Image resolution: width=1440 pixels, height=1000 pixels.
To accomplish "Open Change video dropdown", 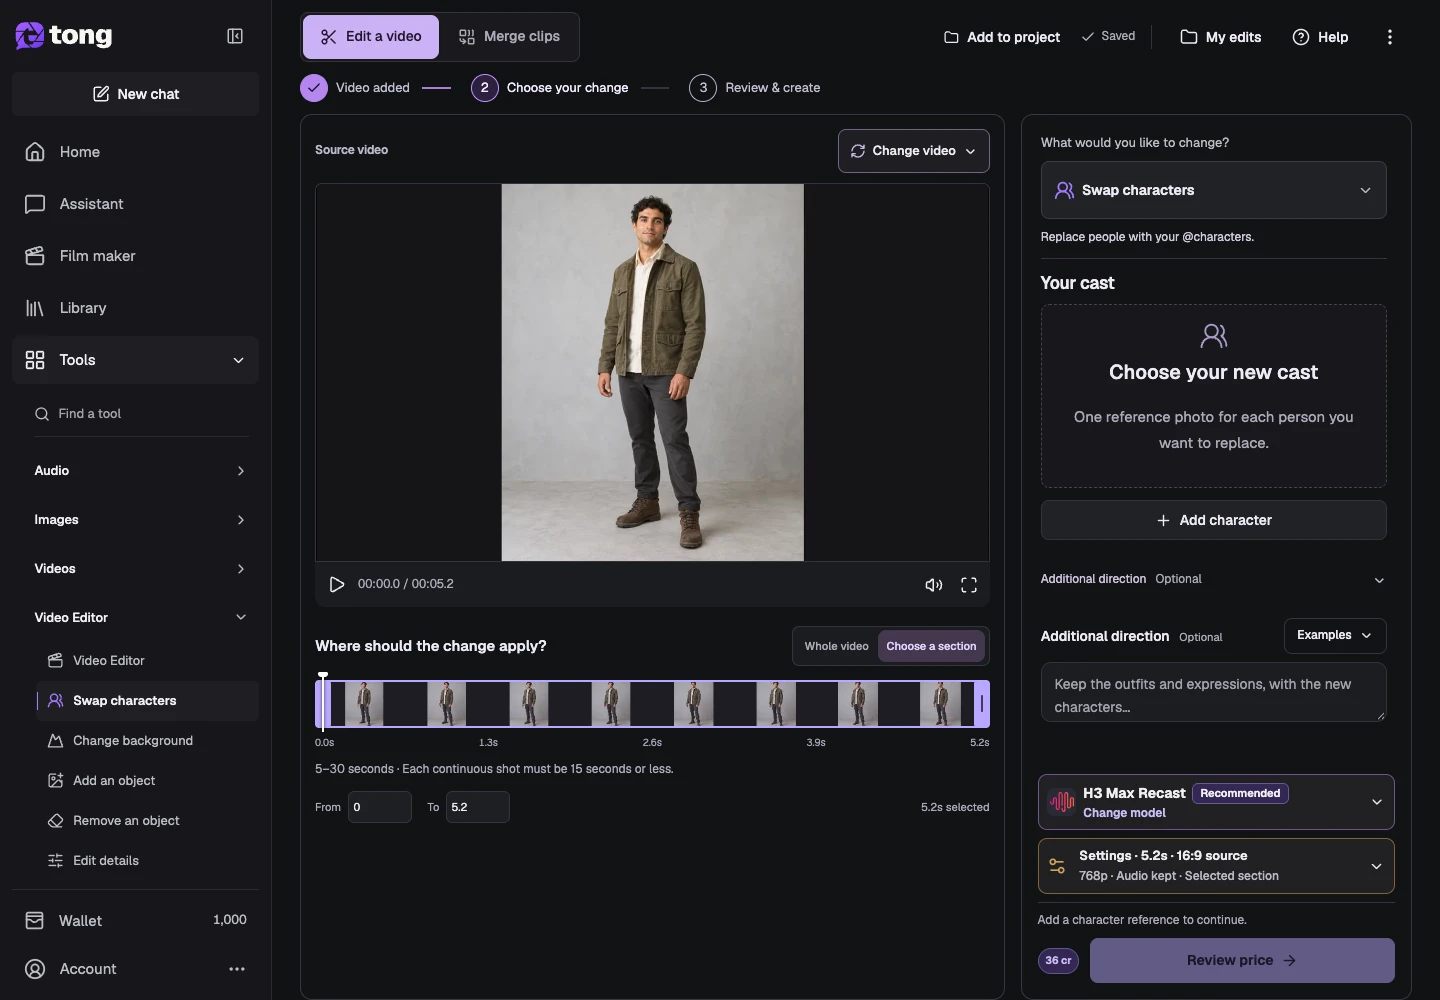I will [914, 151].
